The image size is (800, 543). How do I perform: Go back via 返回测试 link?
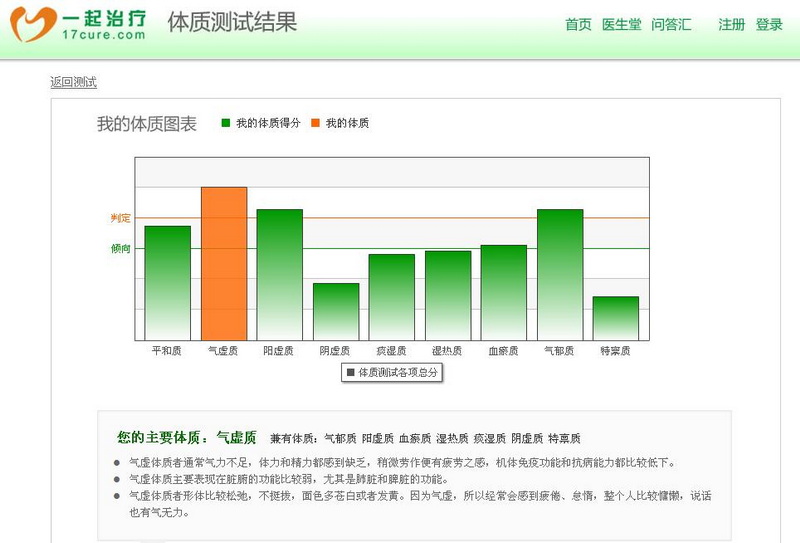tap(73, 82)
